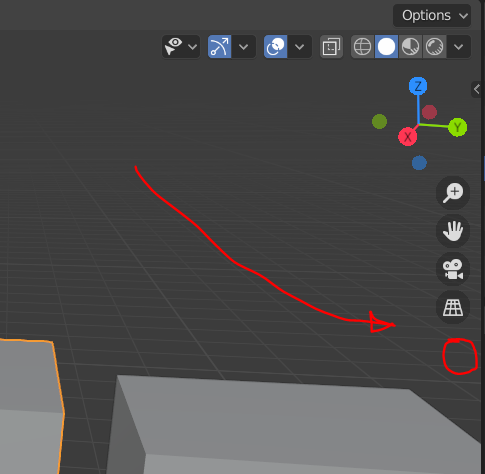This screenshot has height=474, width=485.
Task: Toggle X-Ray mode
Action: click(x=331, y=47)
